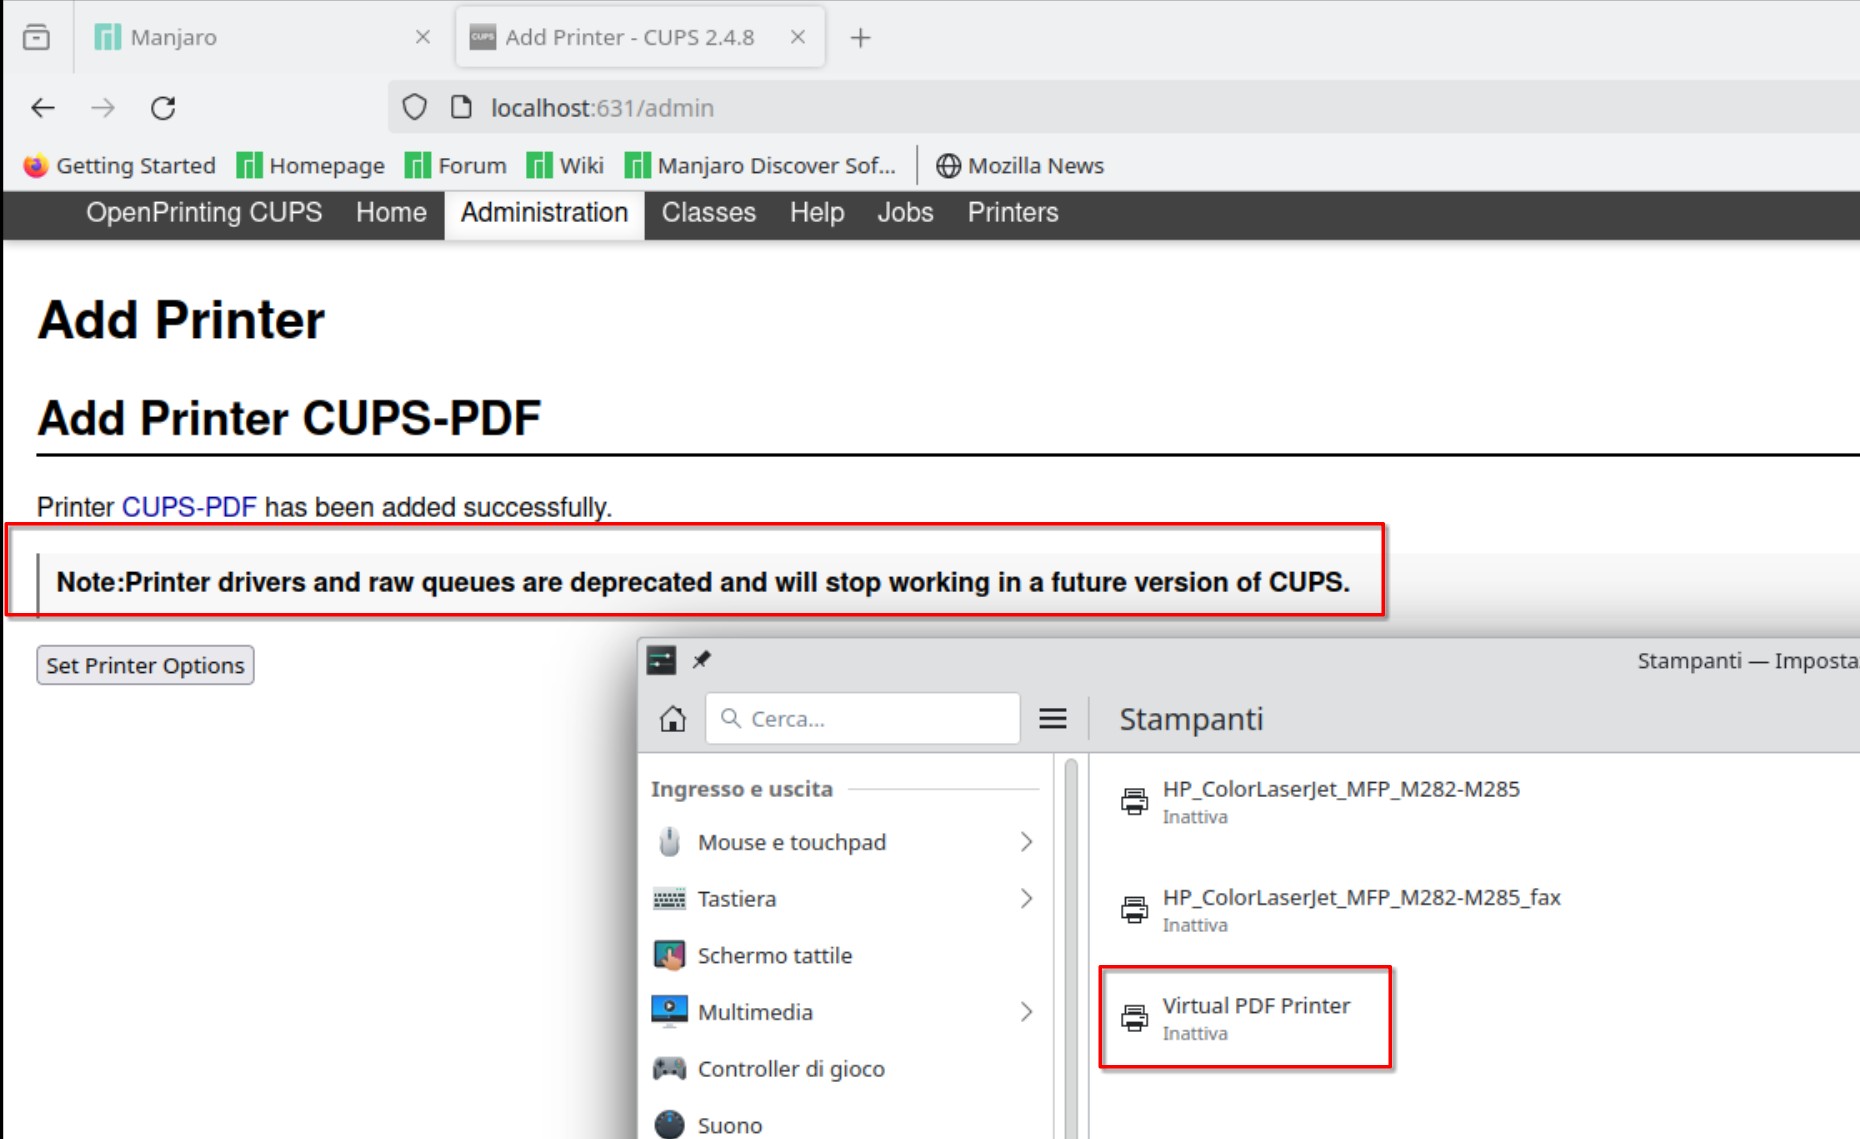Go to the CUPS Home tab
The height and width of the screenshot is (1139, 1860).
tap(391, 213)
